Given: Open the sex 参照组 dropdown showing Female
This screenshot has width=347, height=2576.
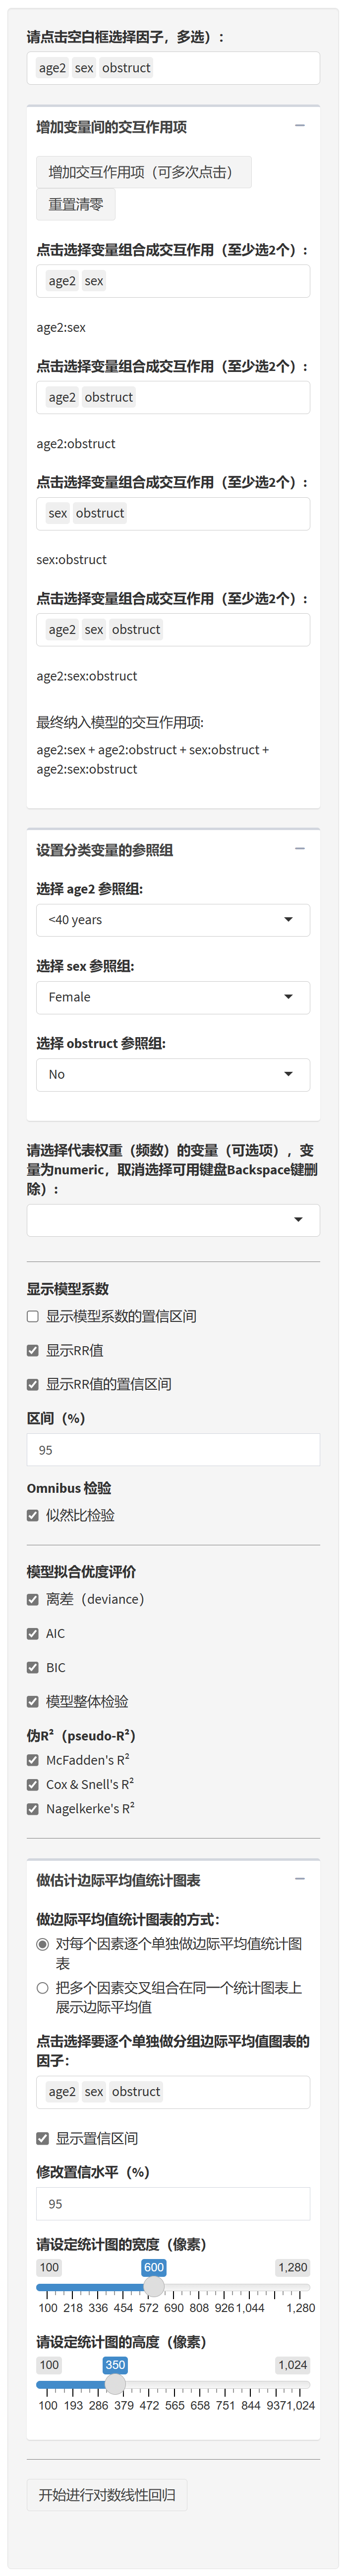Looking at the screenshot, I should point(173,997).
